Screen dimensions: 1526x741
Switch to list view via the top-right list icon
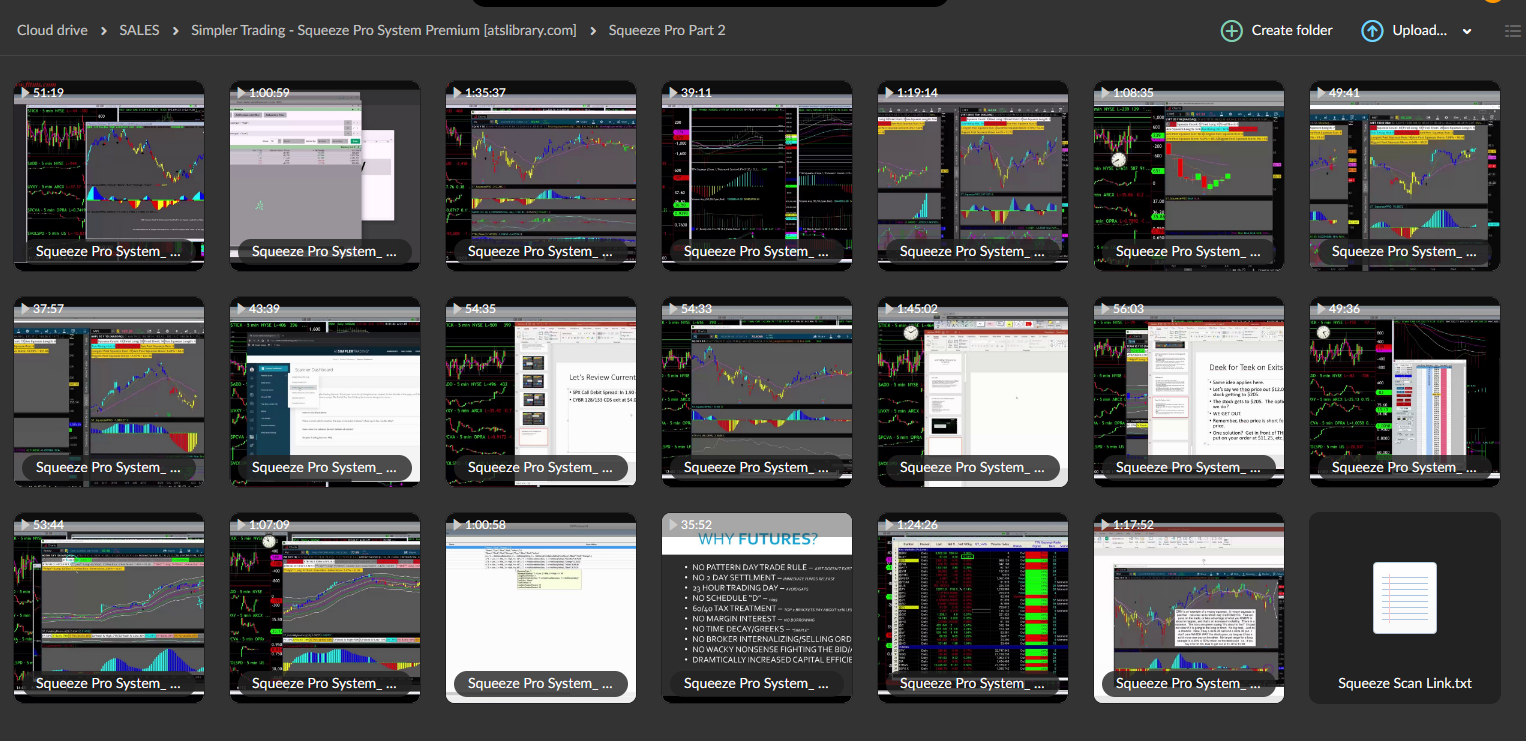tap(1512, 31)
